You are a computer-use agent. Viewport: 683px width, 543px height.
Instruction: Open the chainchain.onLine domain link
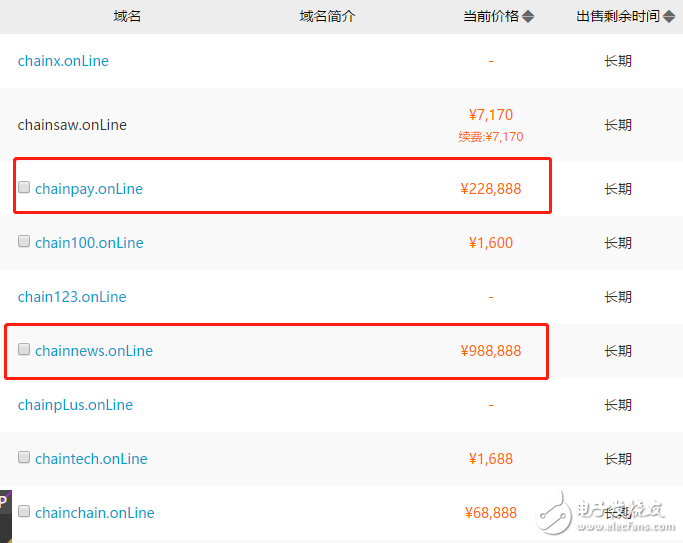click(x=95, y=513)
